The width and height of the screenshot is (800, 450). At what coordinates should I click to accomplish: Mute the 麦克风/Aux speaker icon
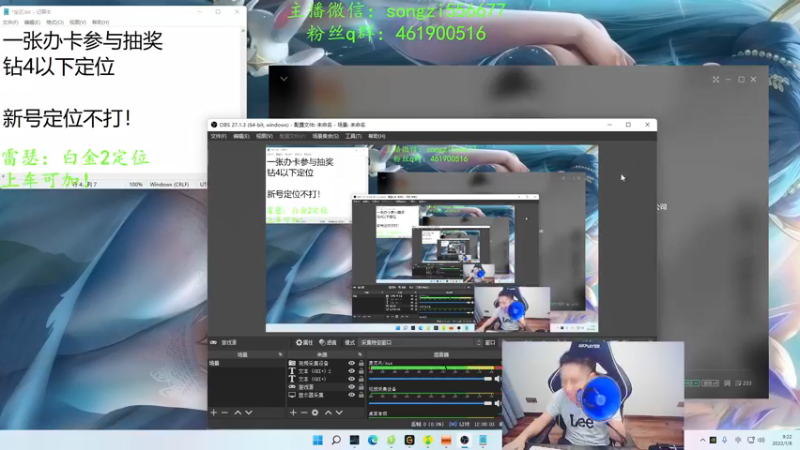pyautogui.click(x=497, y=379)
